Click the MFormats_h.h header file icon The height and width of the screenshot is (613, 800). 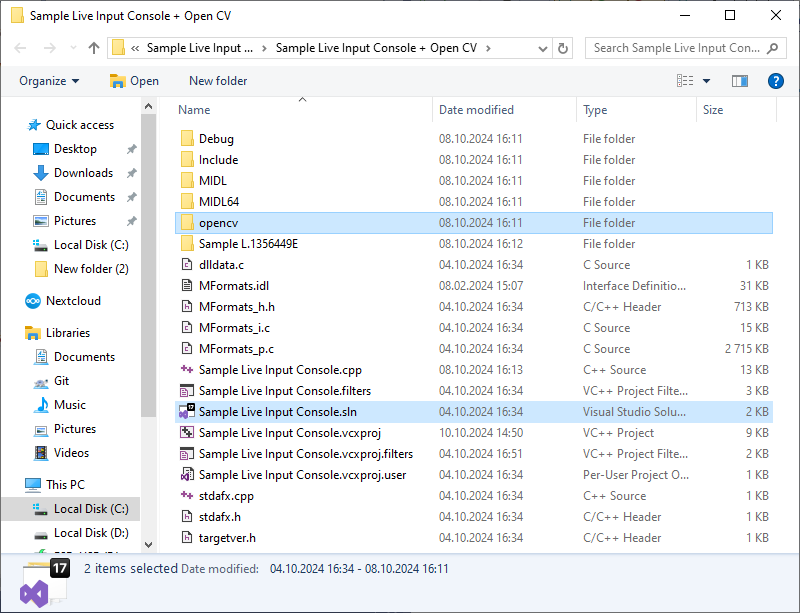point(187,306)
